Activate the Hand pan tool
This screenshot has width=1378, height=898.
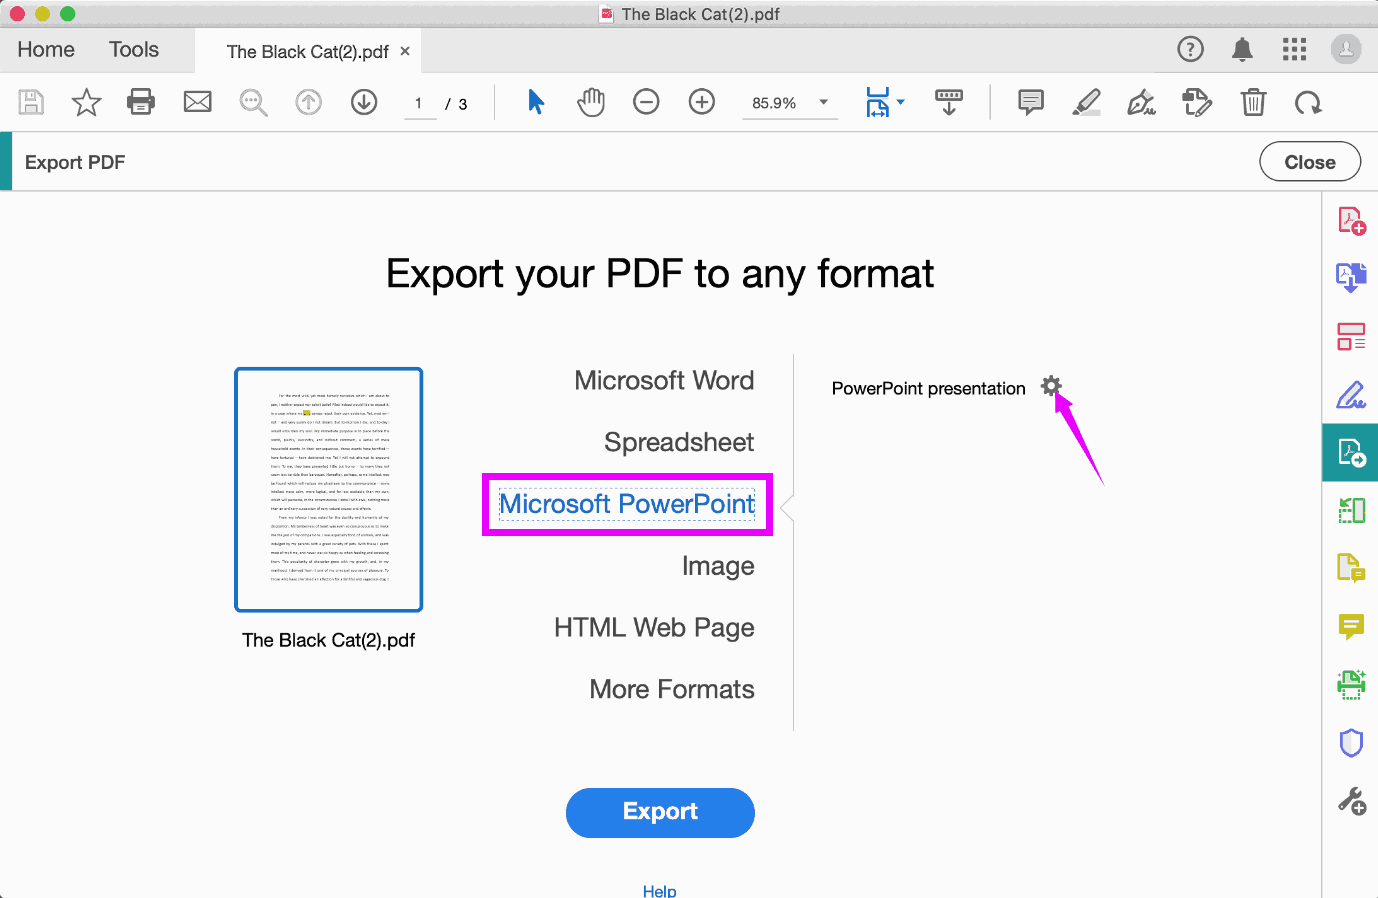click(591, 102)
